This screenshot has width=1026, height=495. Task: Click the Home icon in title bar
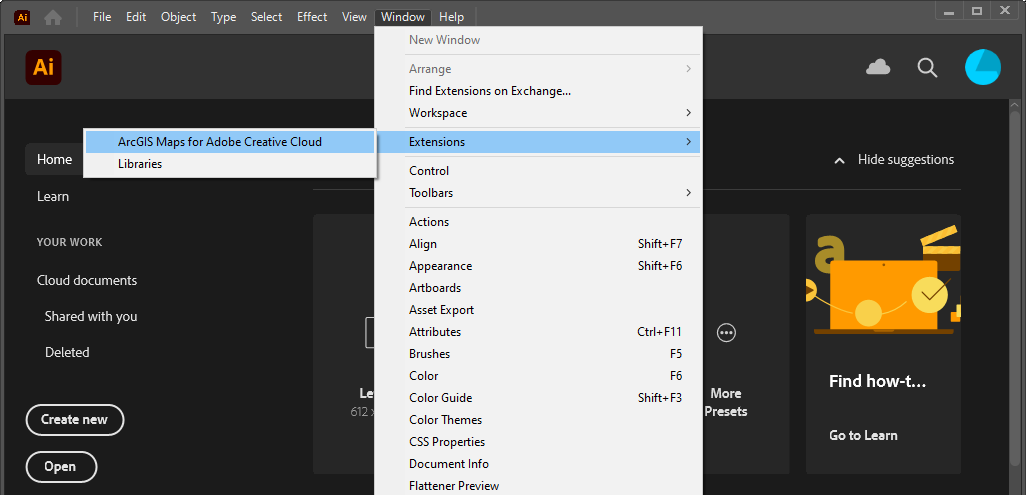coord(53,18)
